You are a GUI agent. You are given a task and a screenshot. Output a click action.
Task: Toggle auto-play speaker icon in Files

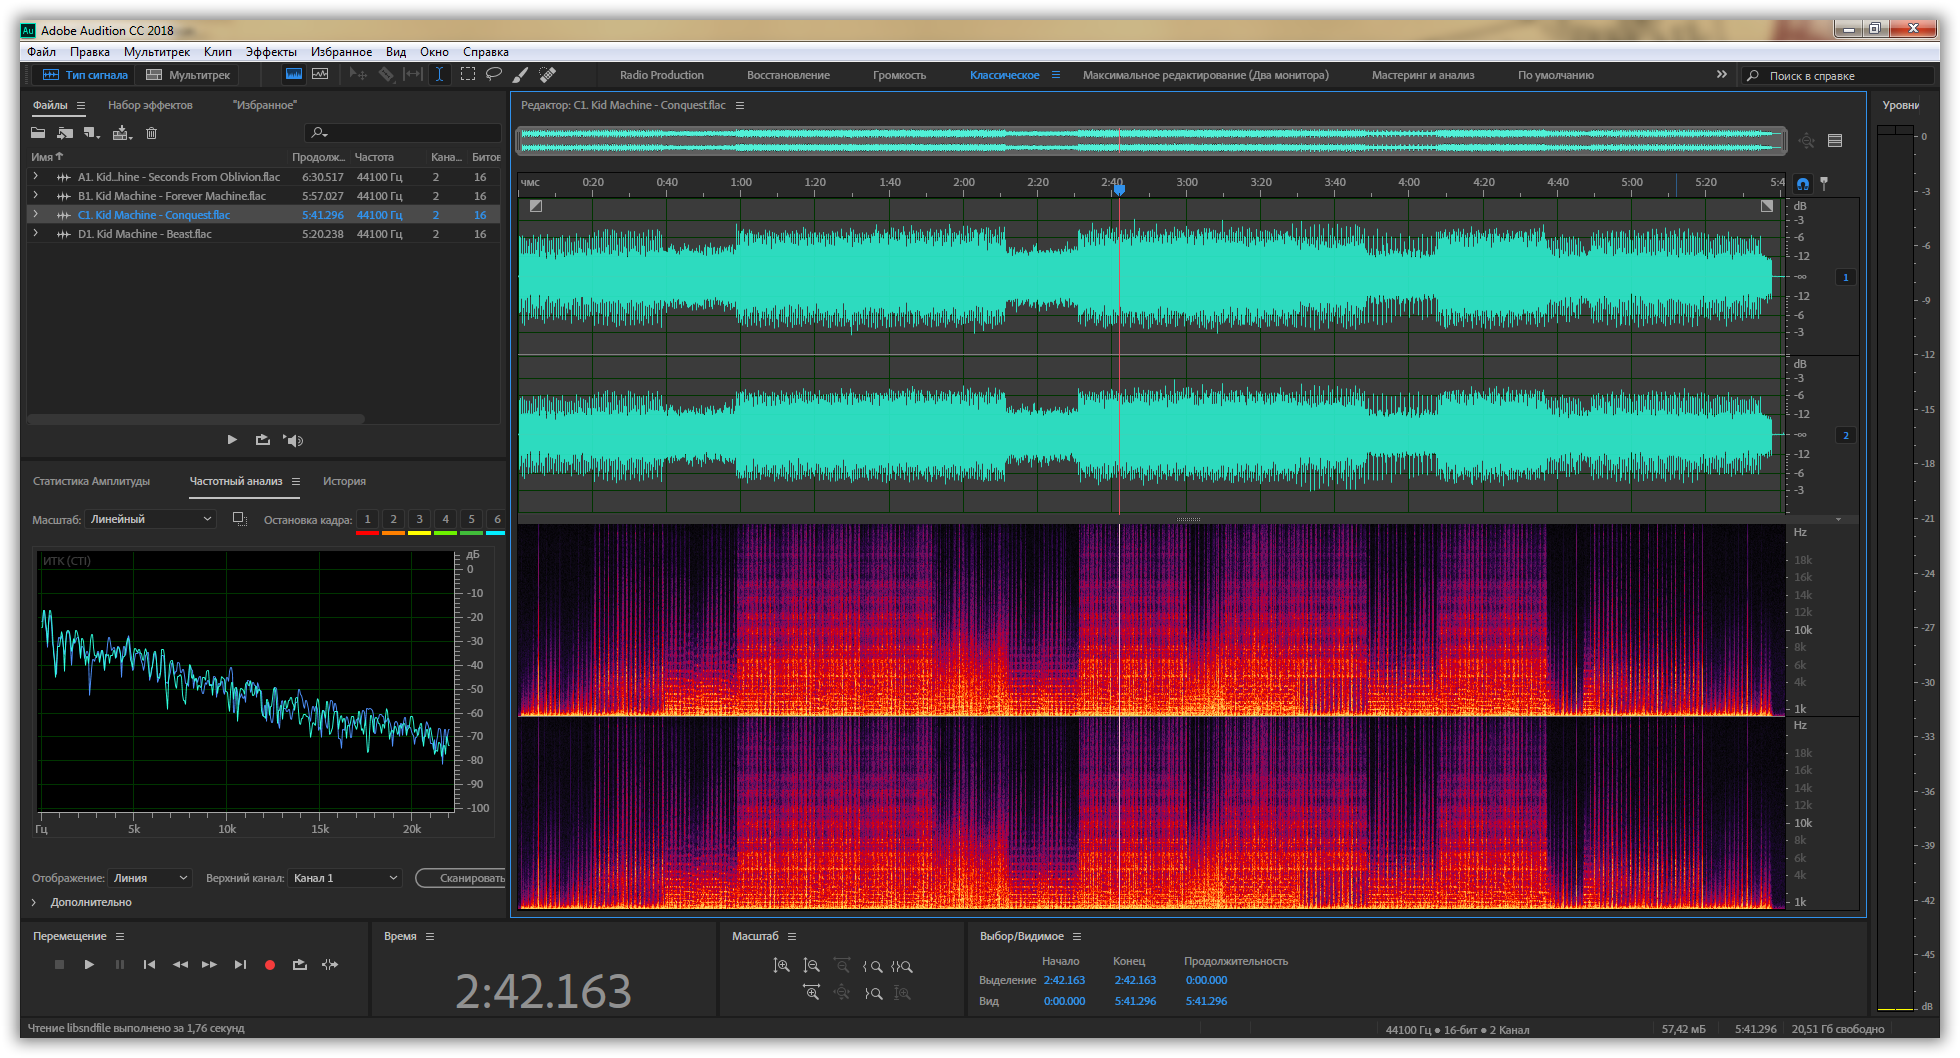pos(293,440)
